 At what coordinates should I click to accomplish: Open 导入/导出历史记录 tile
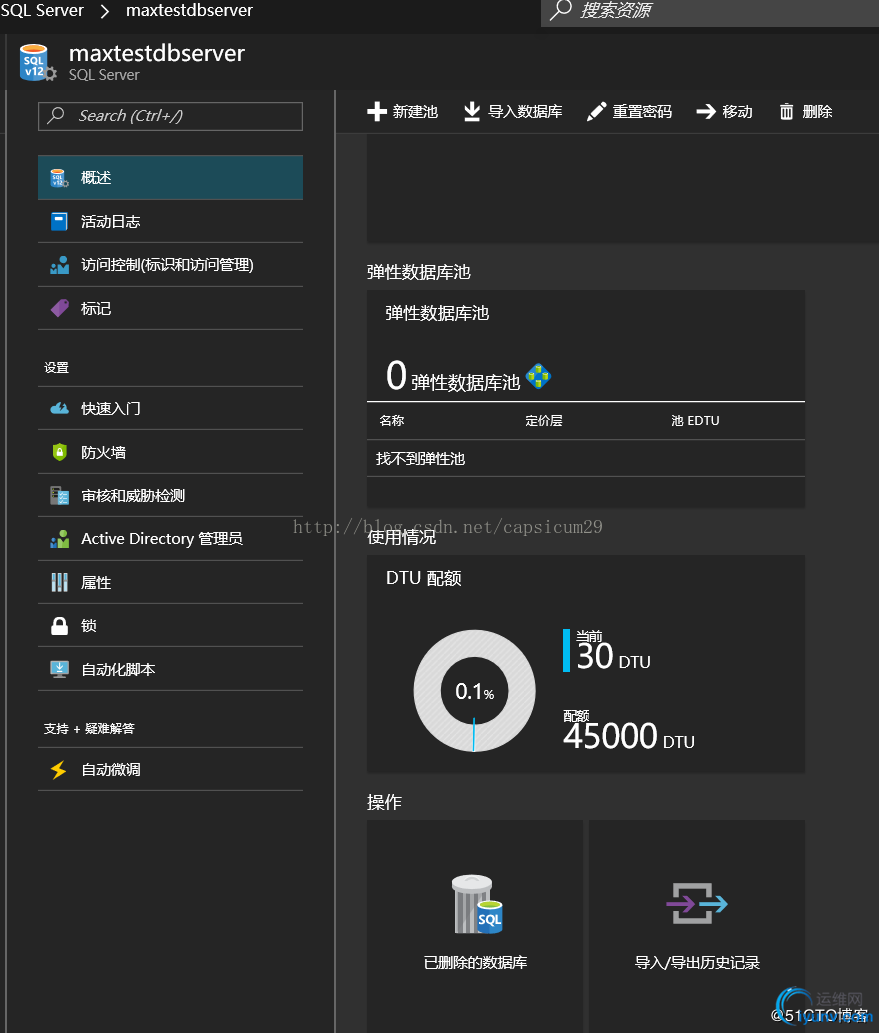click(697, 926)
